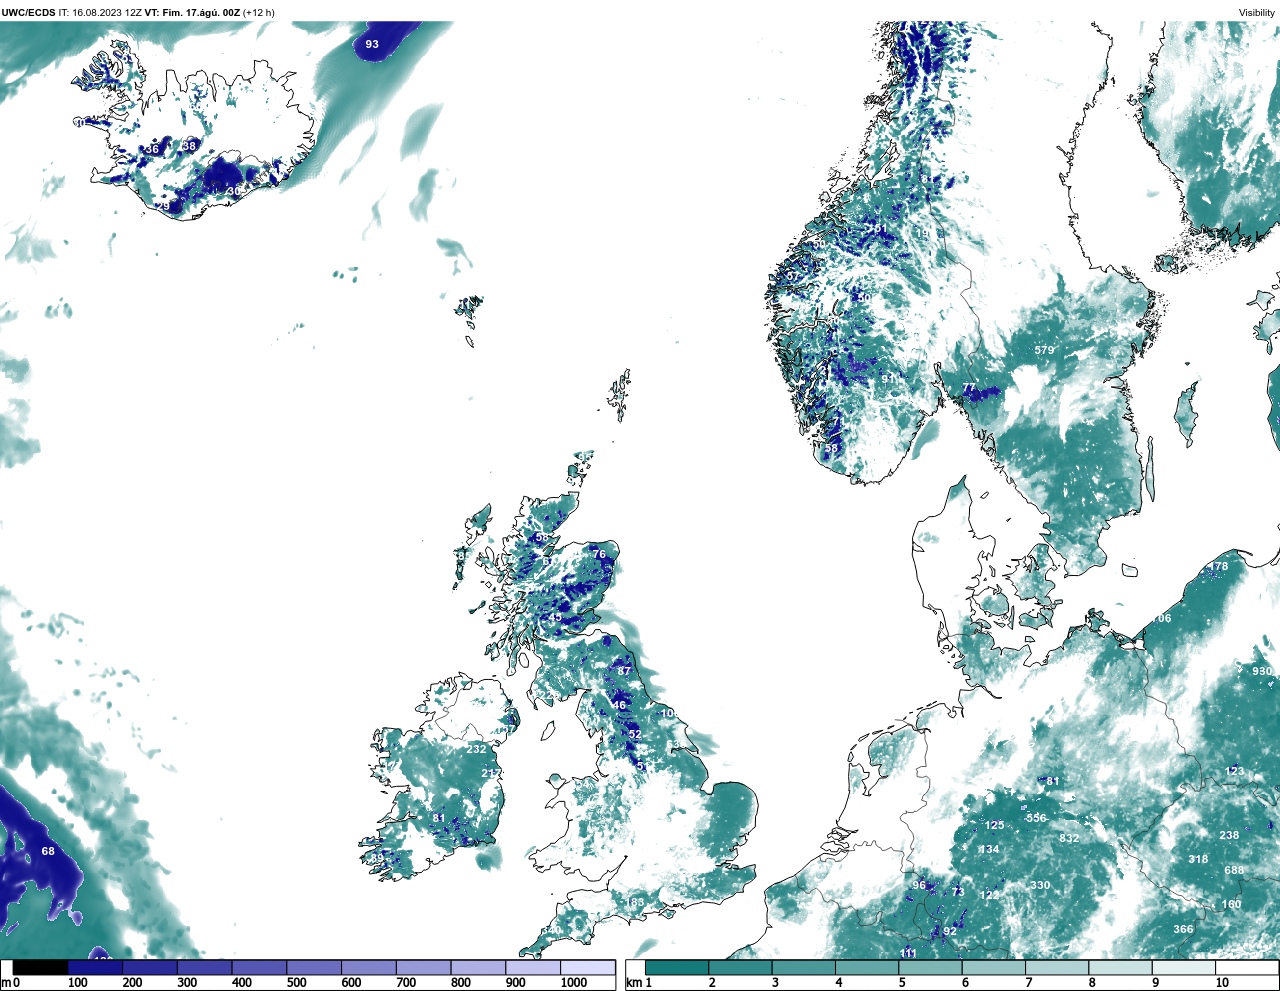Click the 'Visibility' title label
Viewport: 1280px width, 991px height.
[1257, 13]
